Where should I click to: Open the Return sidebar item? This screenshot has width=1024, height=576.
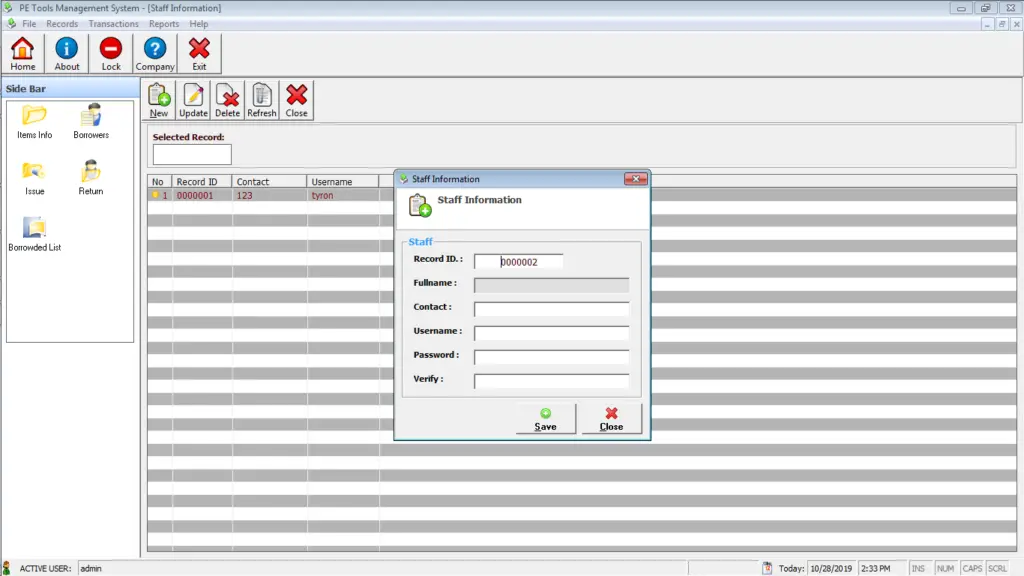pyautogui.click(x=90, y=177)
